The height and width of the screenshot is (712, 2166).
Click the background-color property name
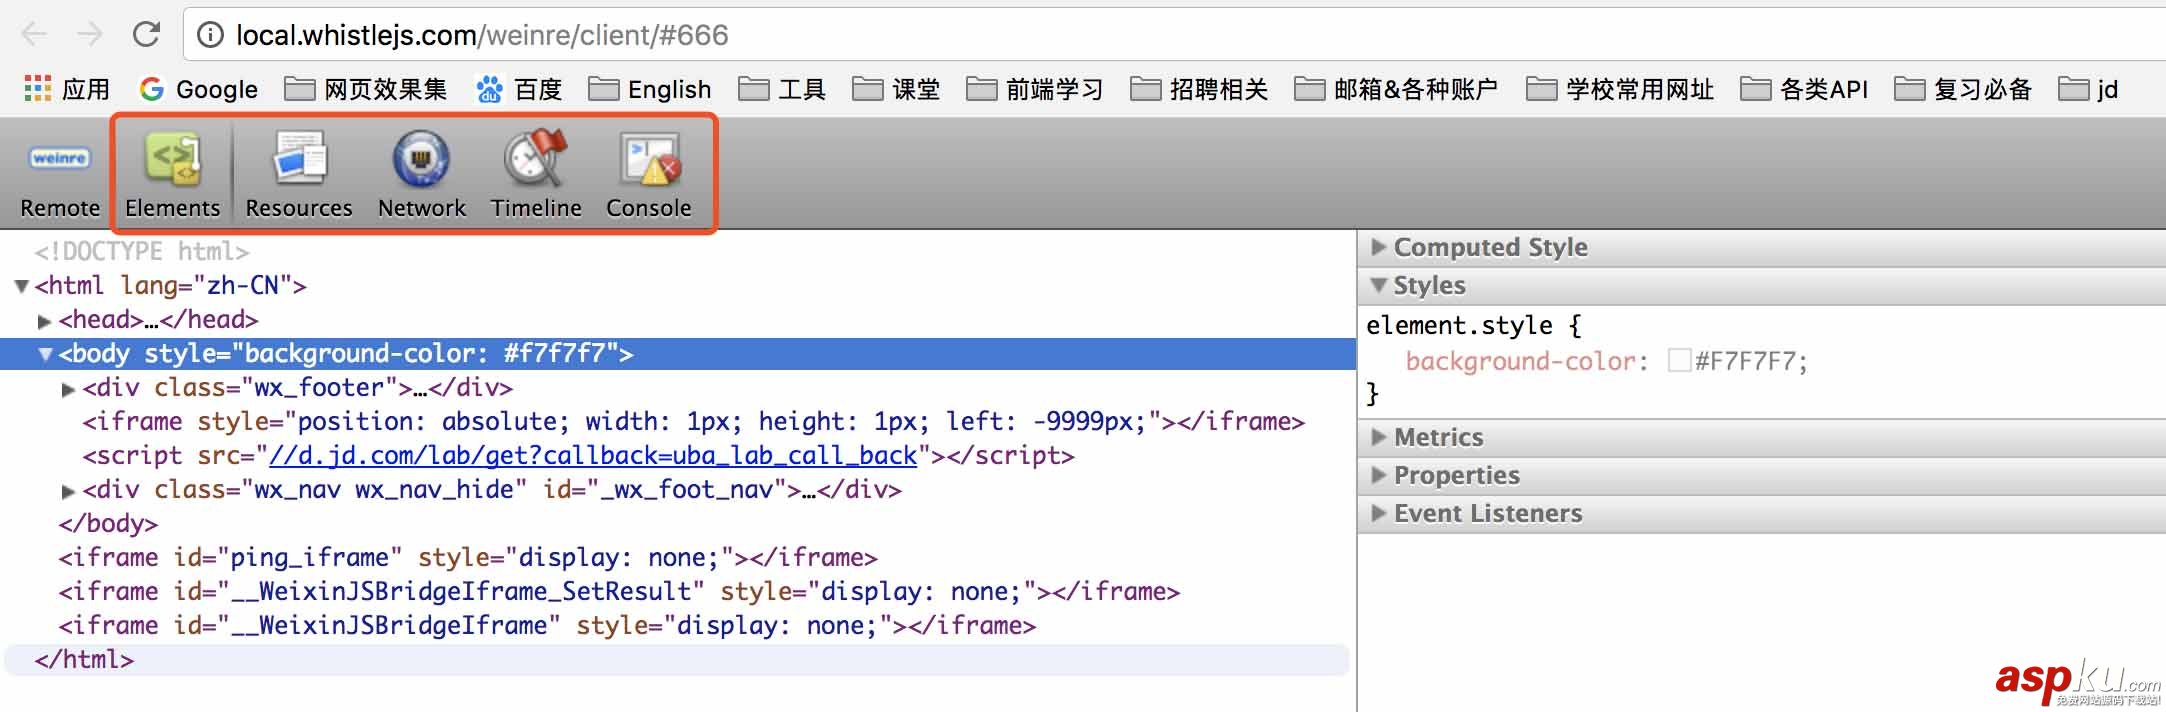point(1520,360)
